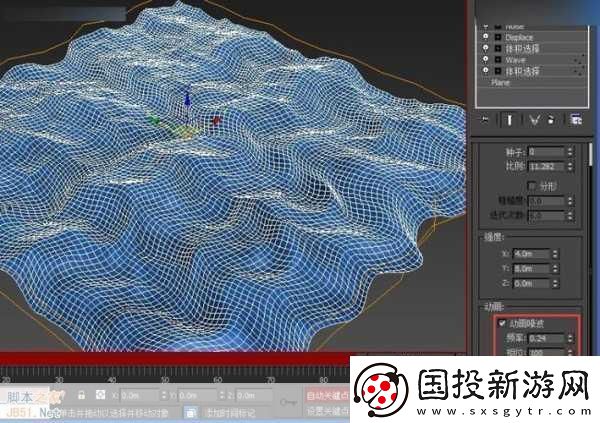Open Configure Modifier Sets icon
The image size is (600, 423).
click(576, 120)
